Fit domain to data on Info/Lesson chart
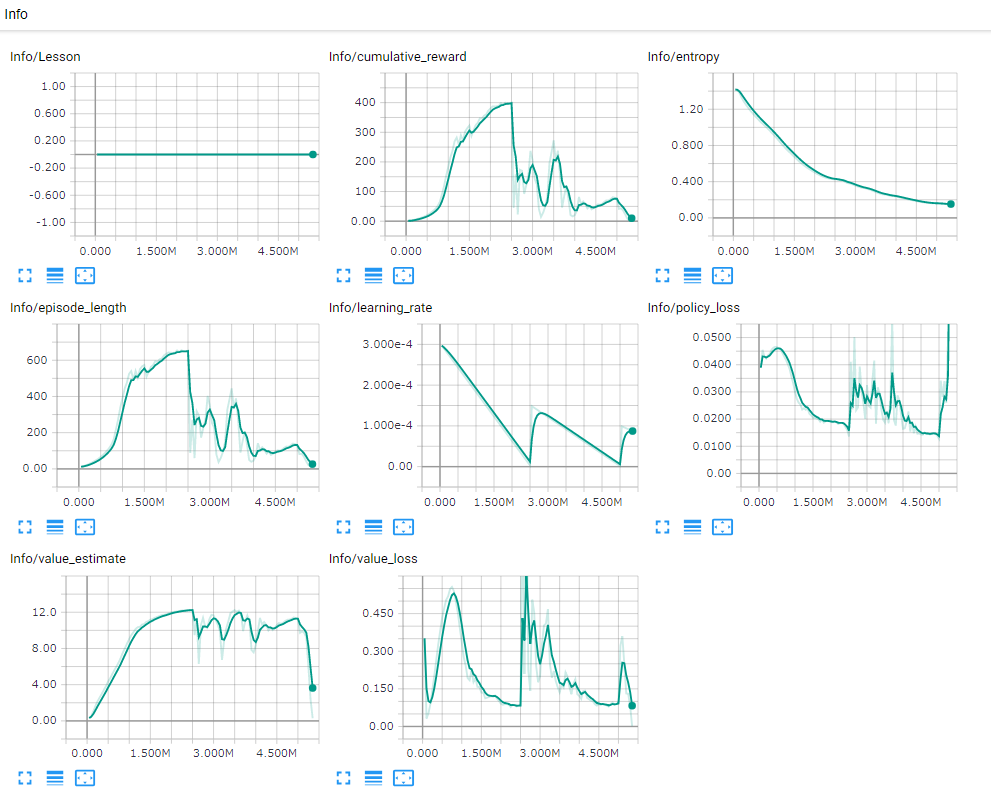Image resolution: width=991 pixels, height=799 pixels. click(85, 276)
